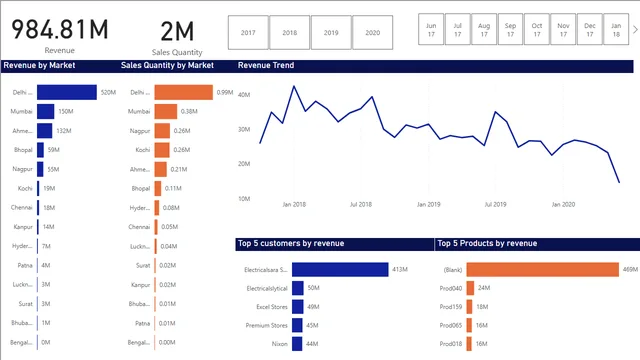Click the Nagpur 0.26M sales quantity bar

coord(162,131)
